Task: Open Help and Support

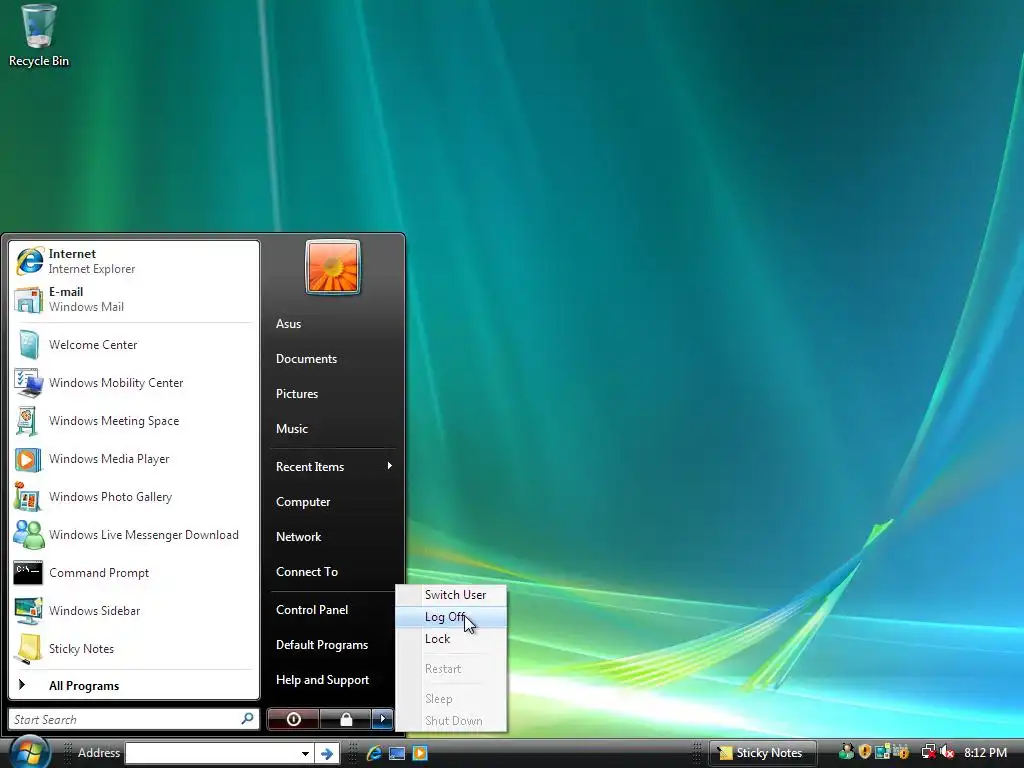Action: (333, 680)
